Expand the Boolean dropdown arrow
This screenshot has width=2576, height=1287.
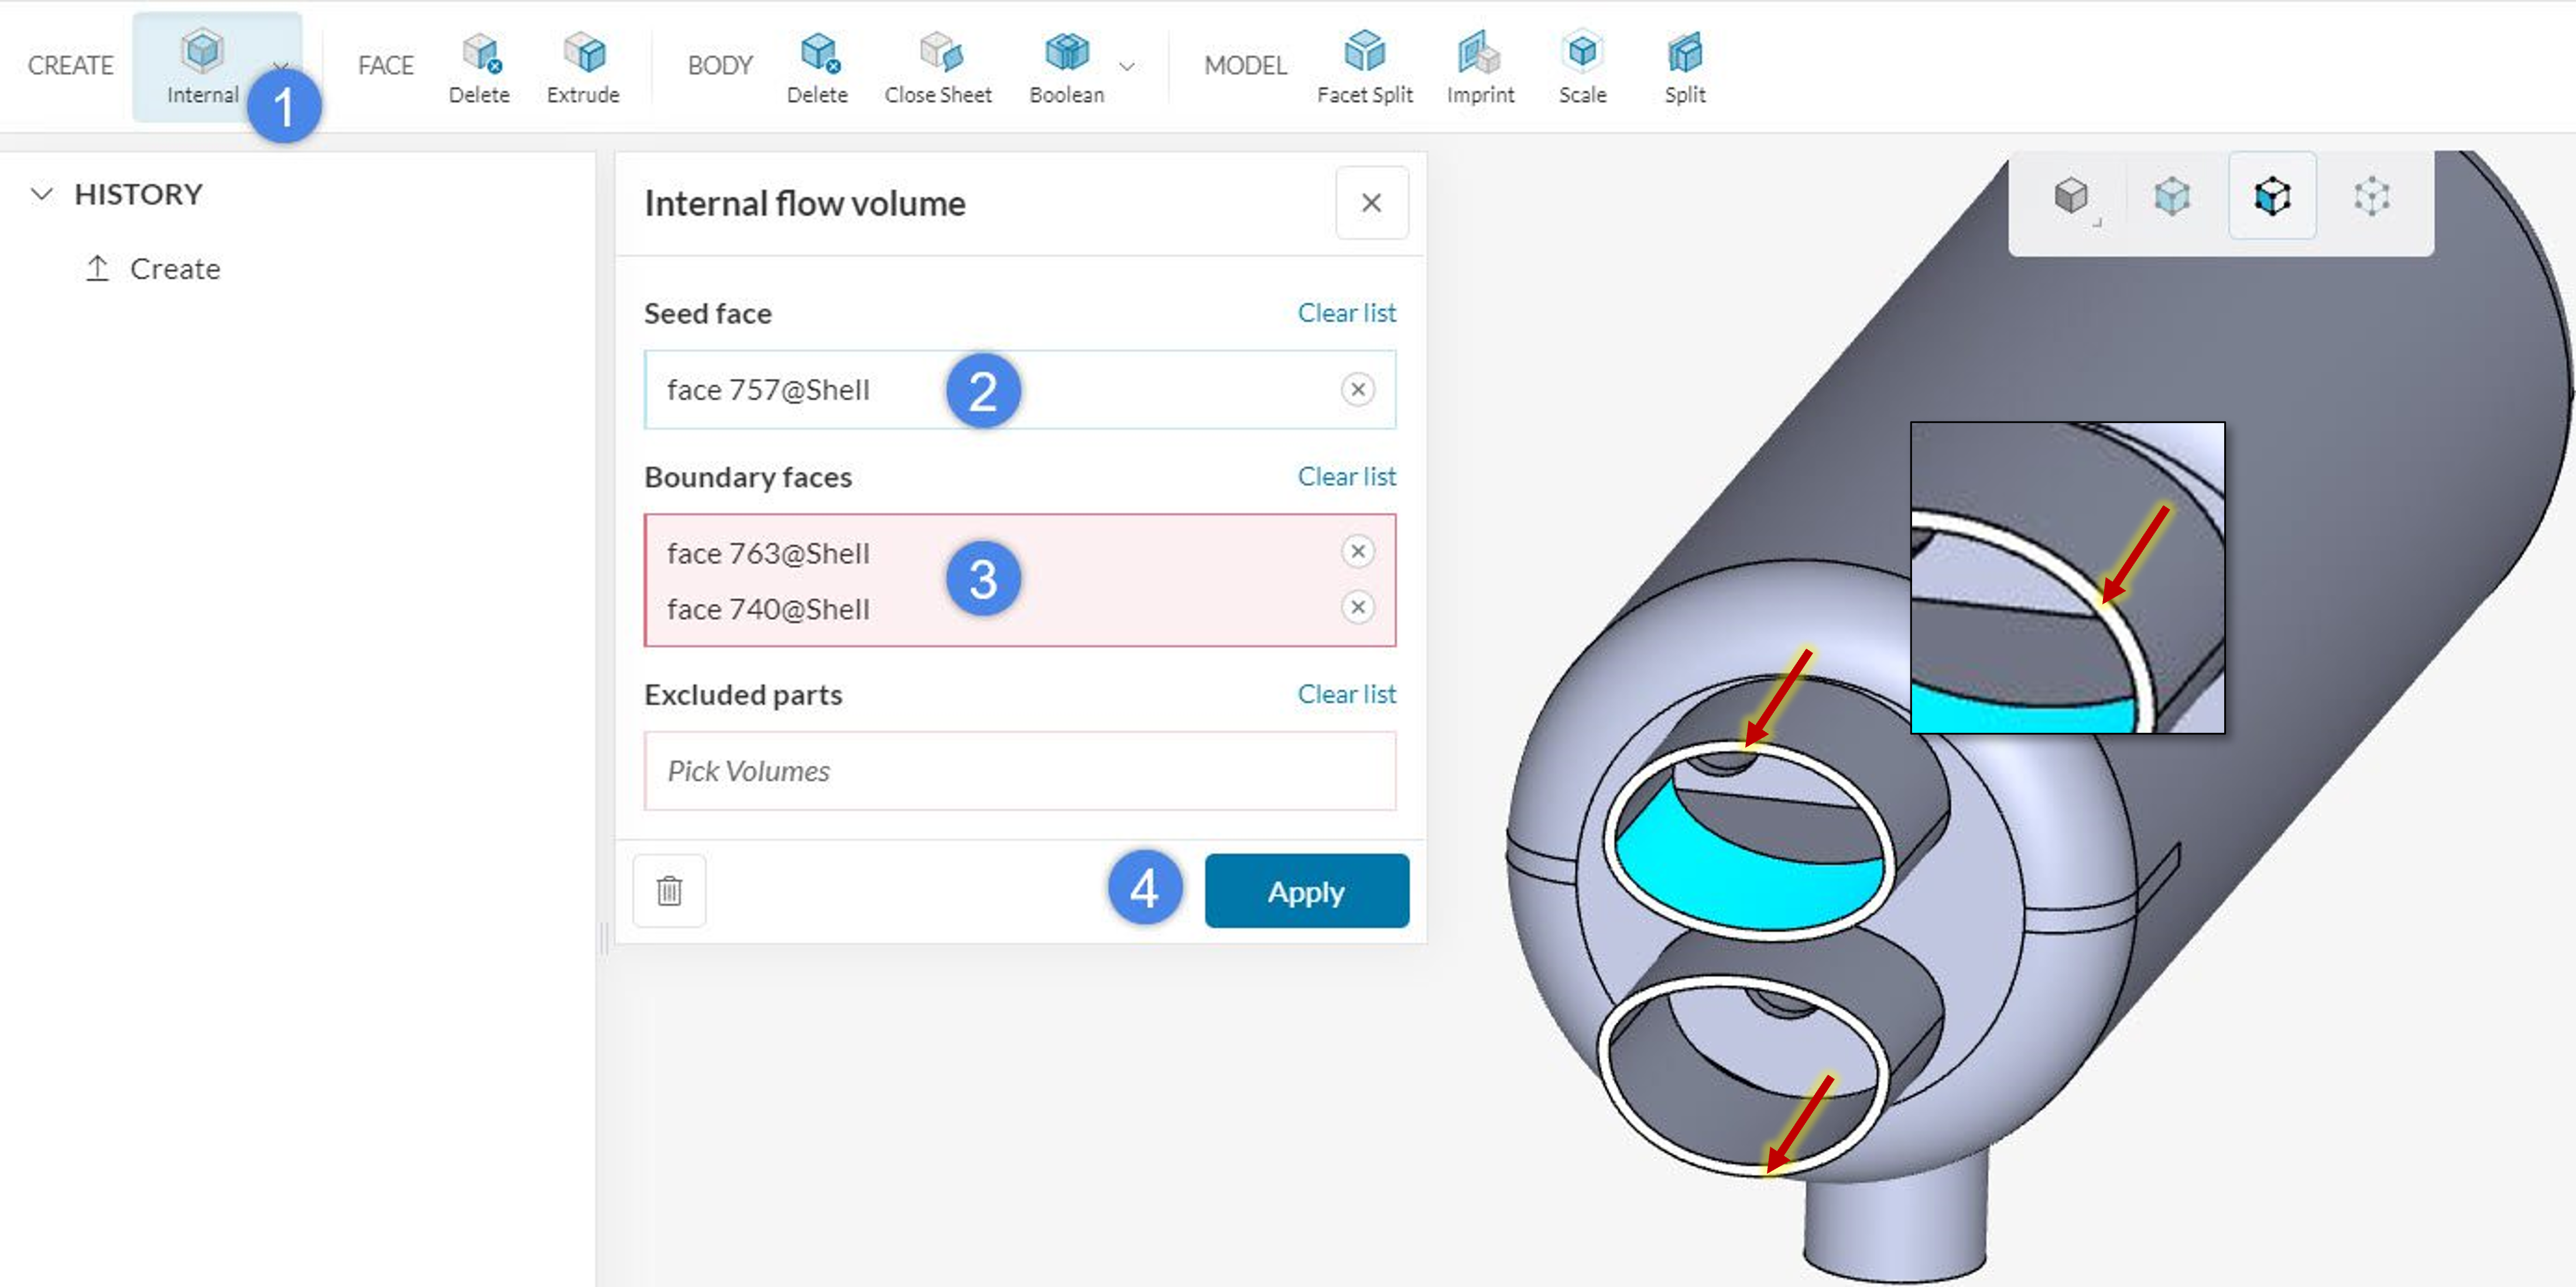click(1127, 67)
